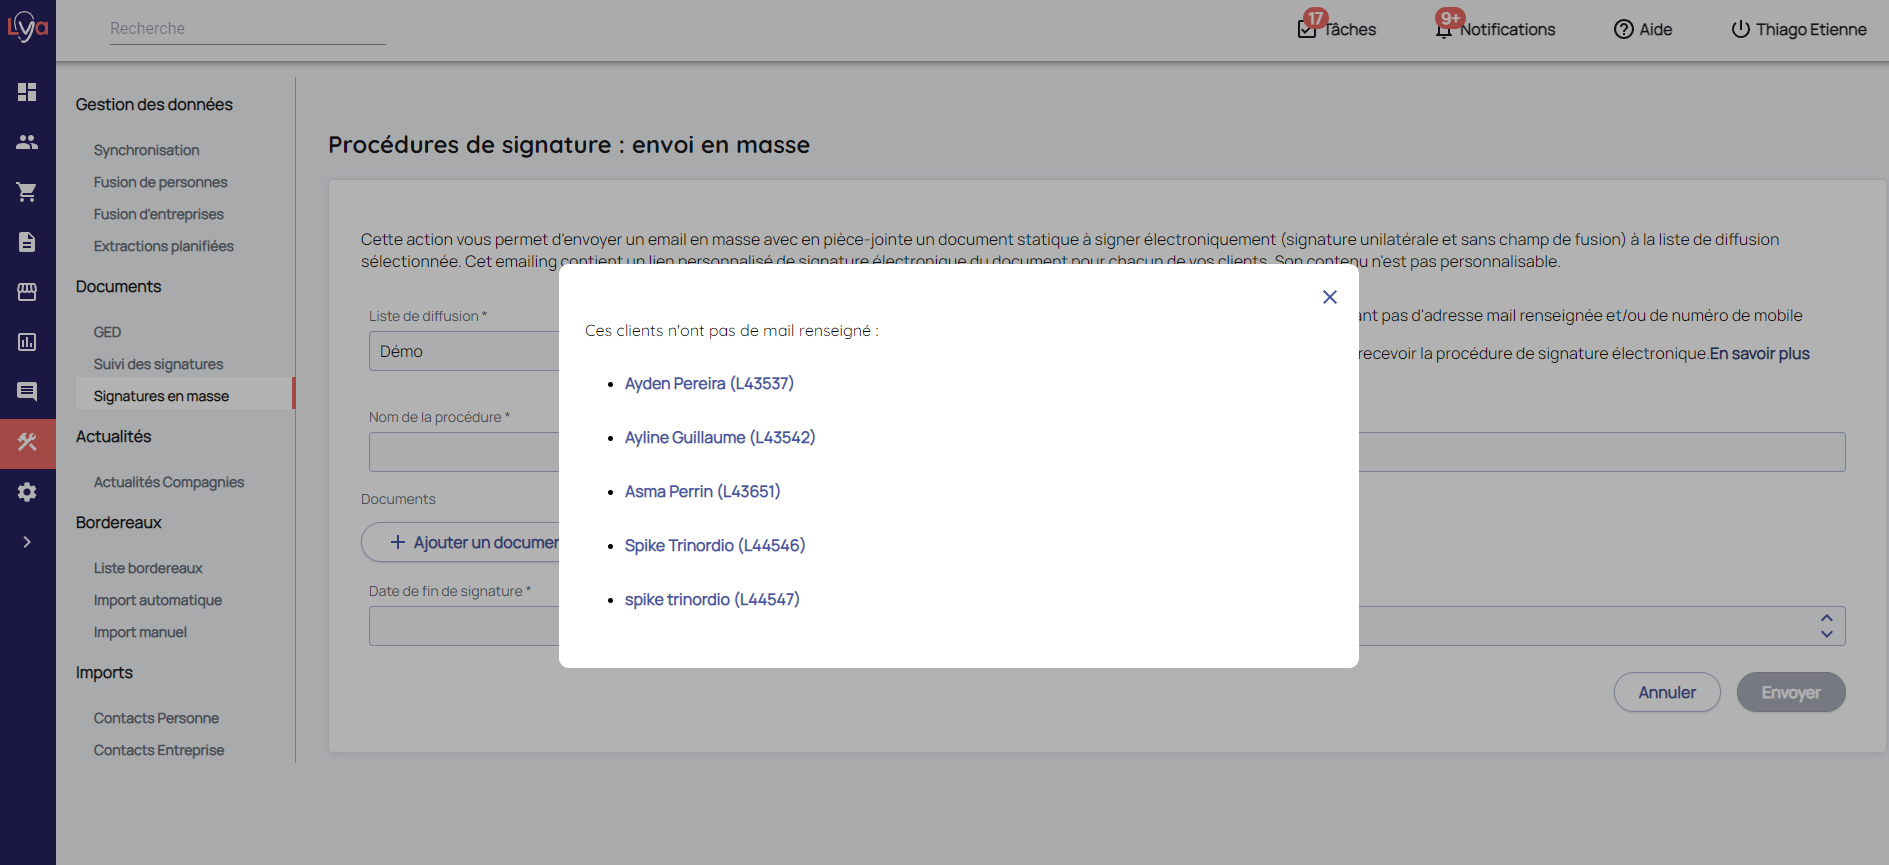Open the Notifications bell icon
The width and height of the screenshot is (1889, 865).
(1444, 30)
